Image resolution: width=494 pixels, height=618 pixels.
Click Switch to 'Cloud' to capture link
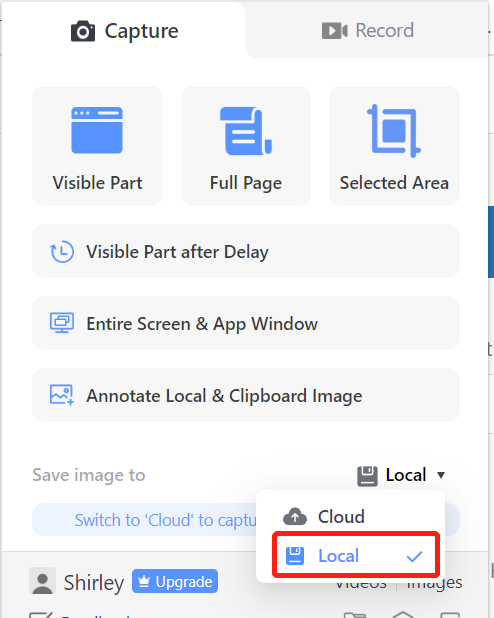166,520
